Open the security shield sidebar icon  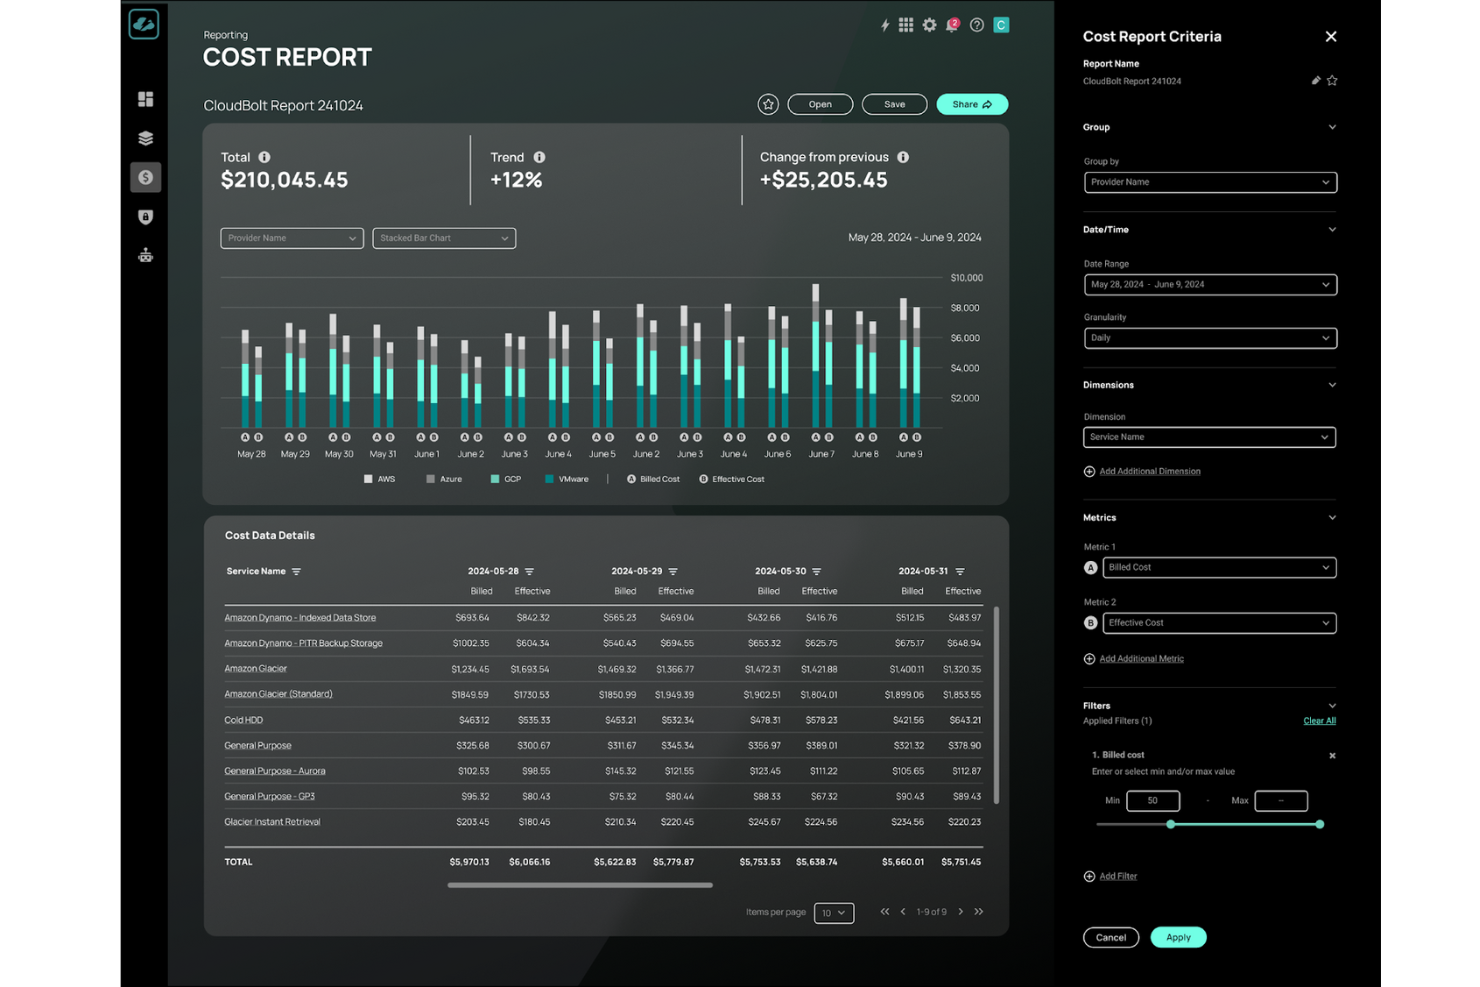[x=146, y=217]
